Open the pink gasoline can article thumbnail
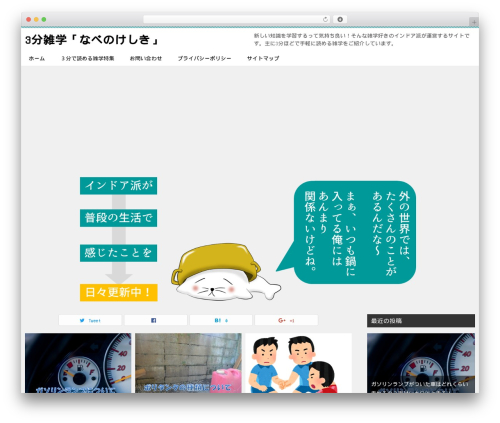This screenshot has width=500, height=423. point(188,363)
